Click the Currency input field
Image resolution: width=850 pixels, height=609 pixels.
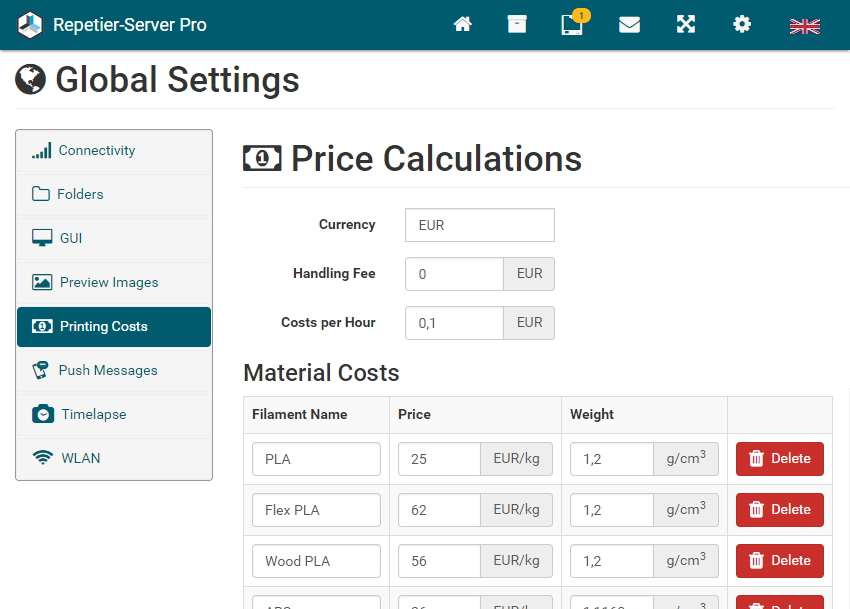[x=480, y=225]
